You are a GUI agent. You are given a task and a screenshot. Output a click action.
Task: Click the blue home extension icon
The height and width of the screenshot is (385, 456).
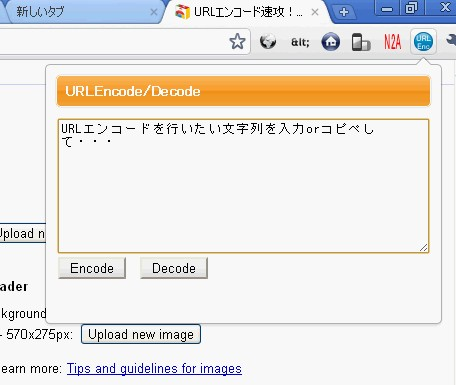point(331,42)
